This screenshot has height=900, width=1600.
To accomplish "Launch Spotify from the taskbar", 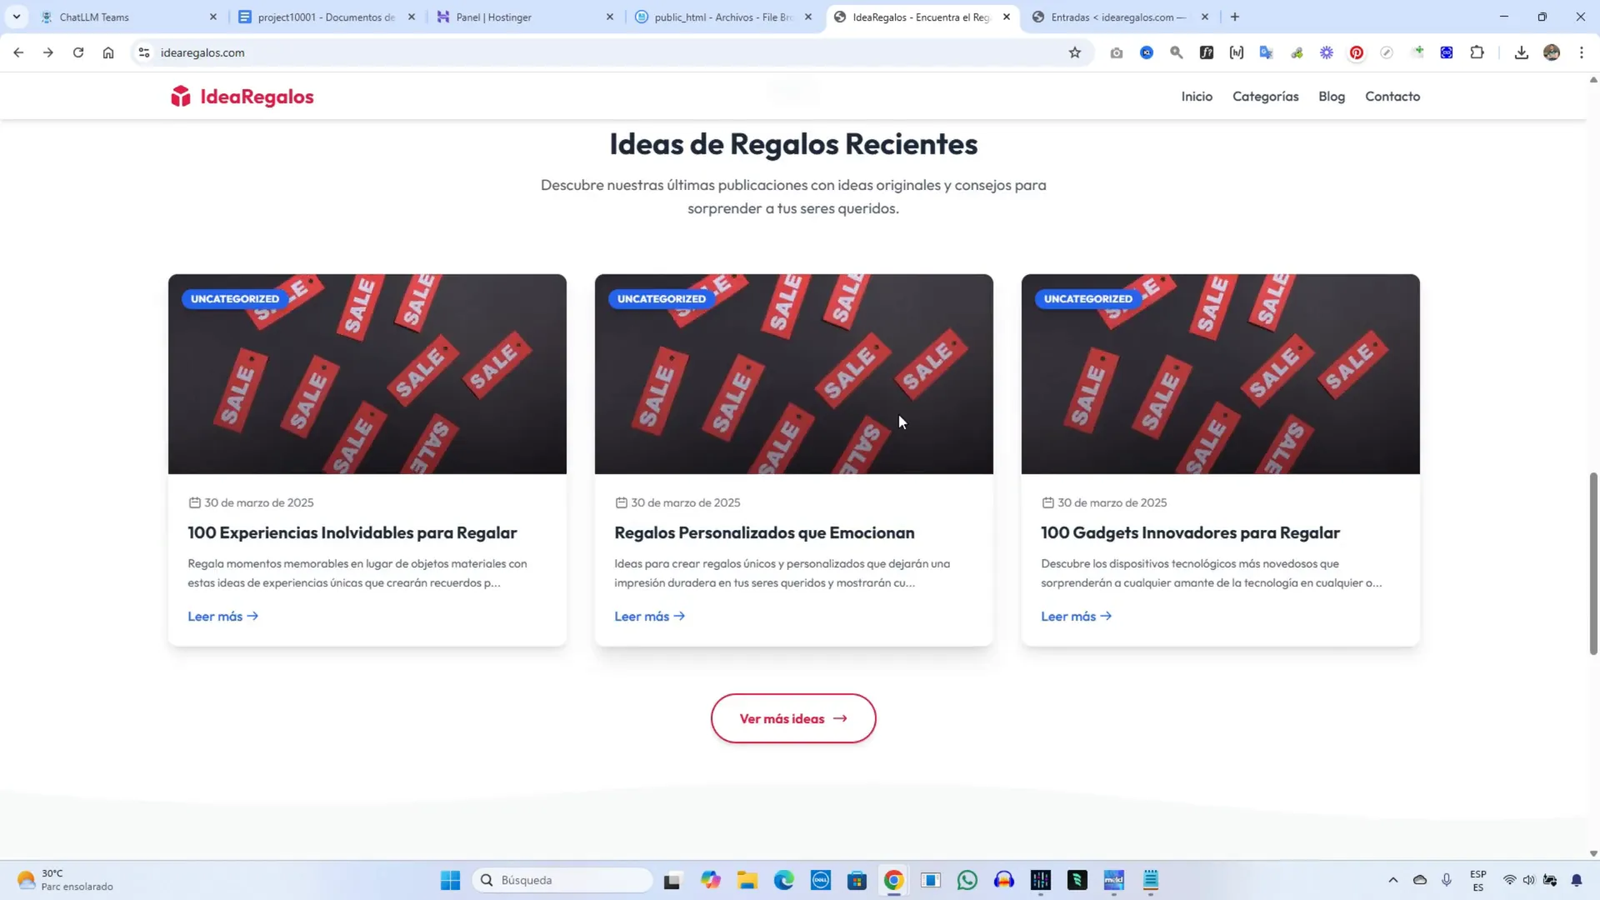I will coord(1077,880).
